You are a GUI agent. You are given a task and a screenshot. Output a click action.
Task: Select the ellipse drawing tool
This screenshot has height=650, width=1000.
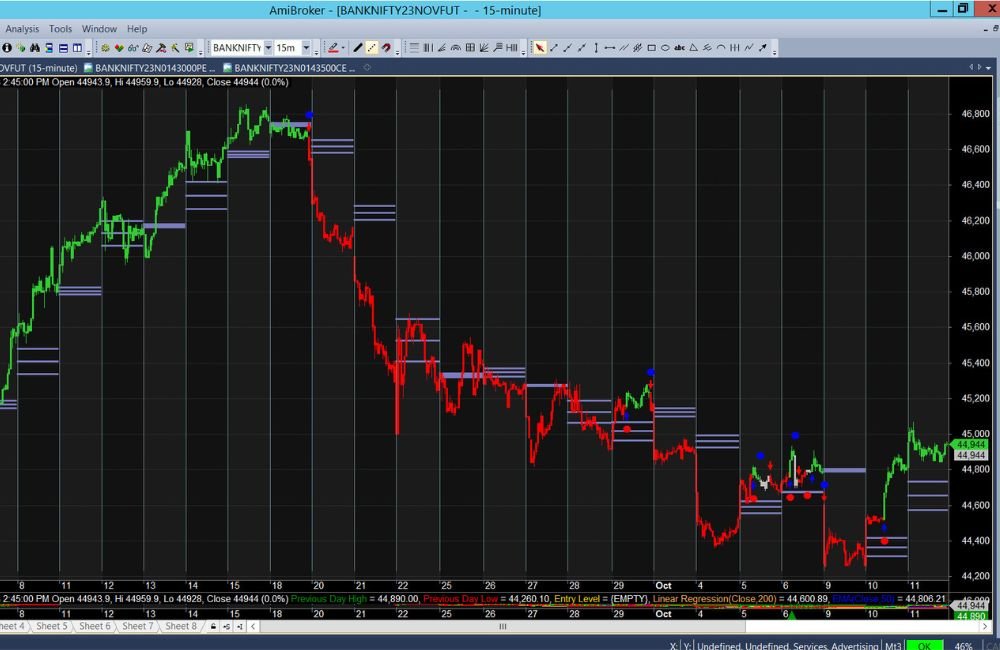coord(665,48)
